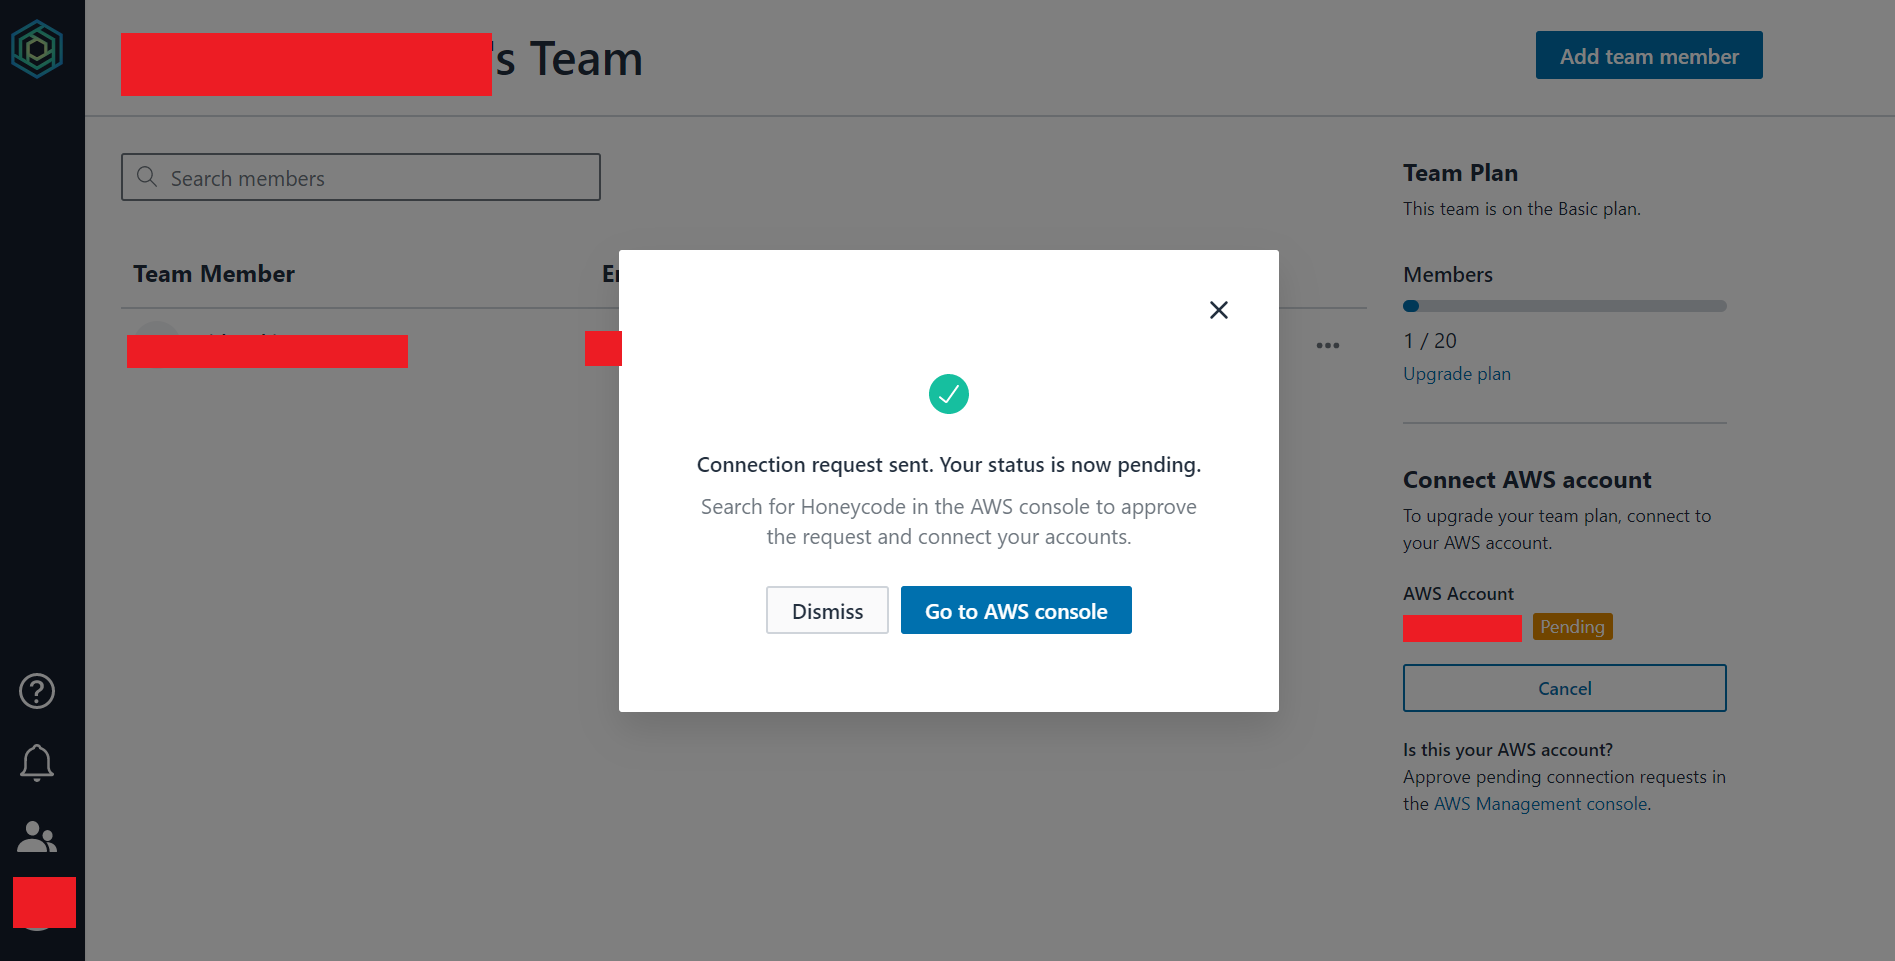Click 'This team is on the Basic plan' text
1895x961 pixels.
click(1521, 209)
